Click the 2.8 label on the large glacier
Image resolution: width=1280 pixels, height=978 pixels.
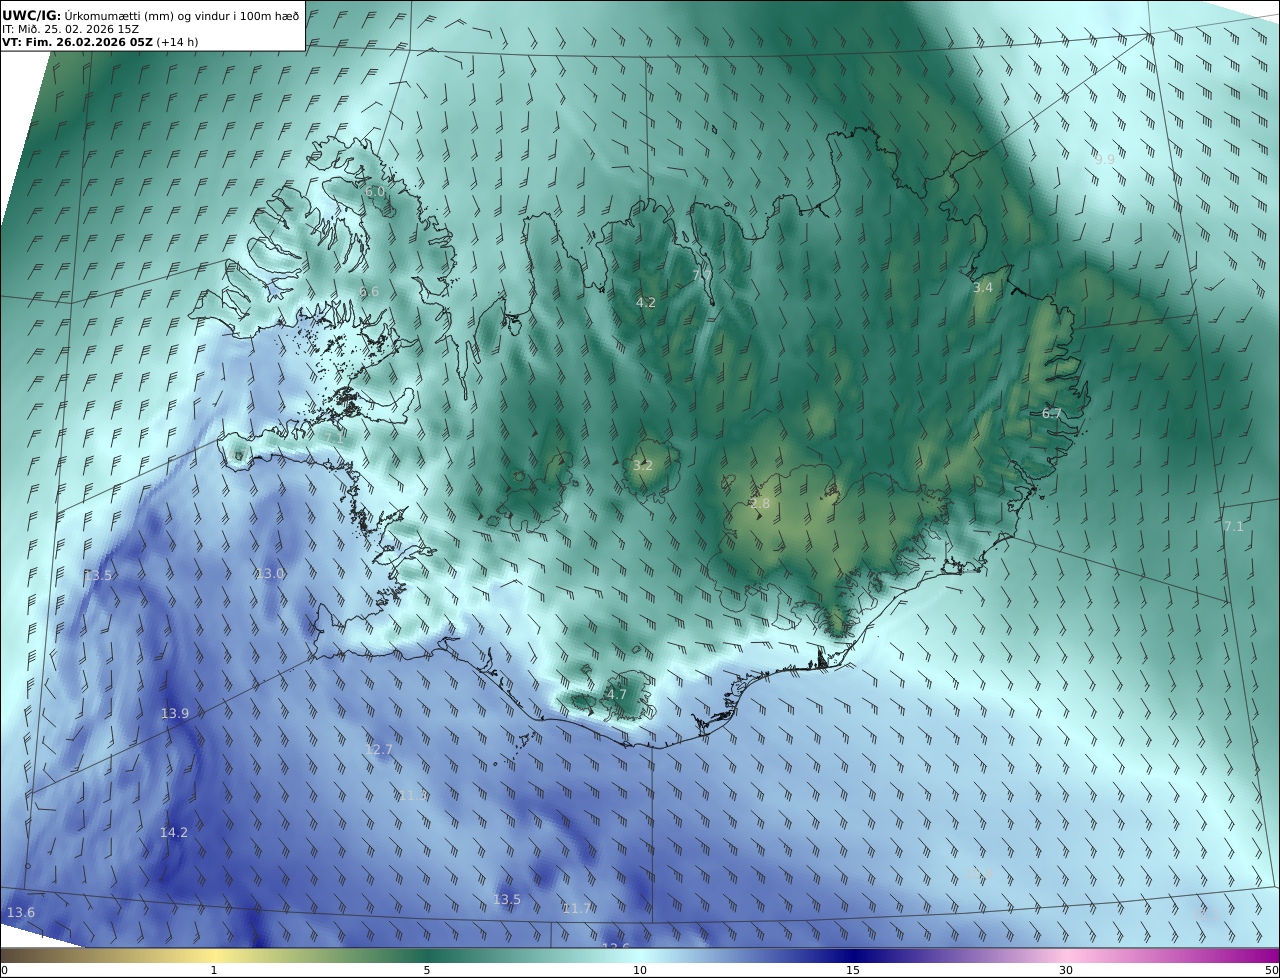click(x=760, y=504)
